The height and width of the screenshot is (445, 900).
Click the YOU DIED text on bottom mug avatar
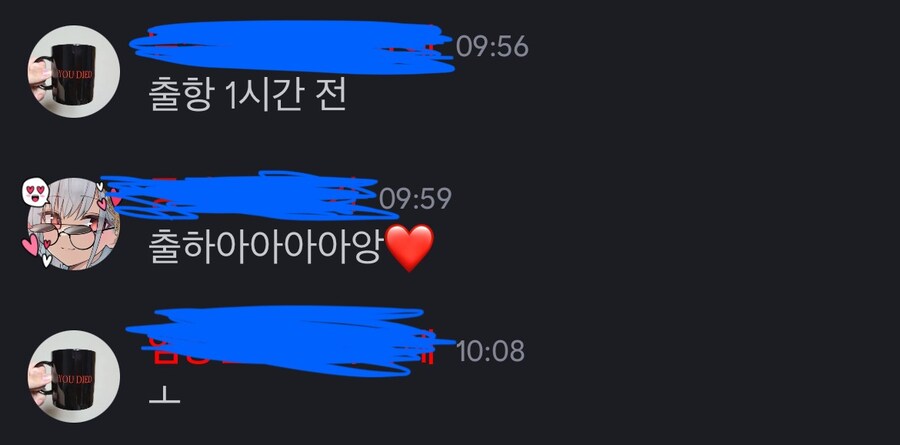(x=73, y=379)
